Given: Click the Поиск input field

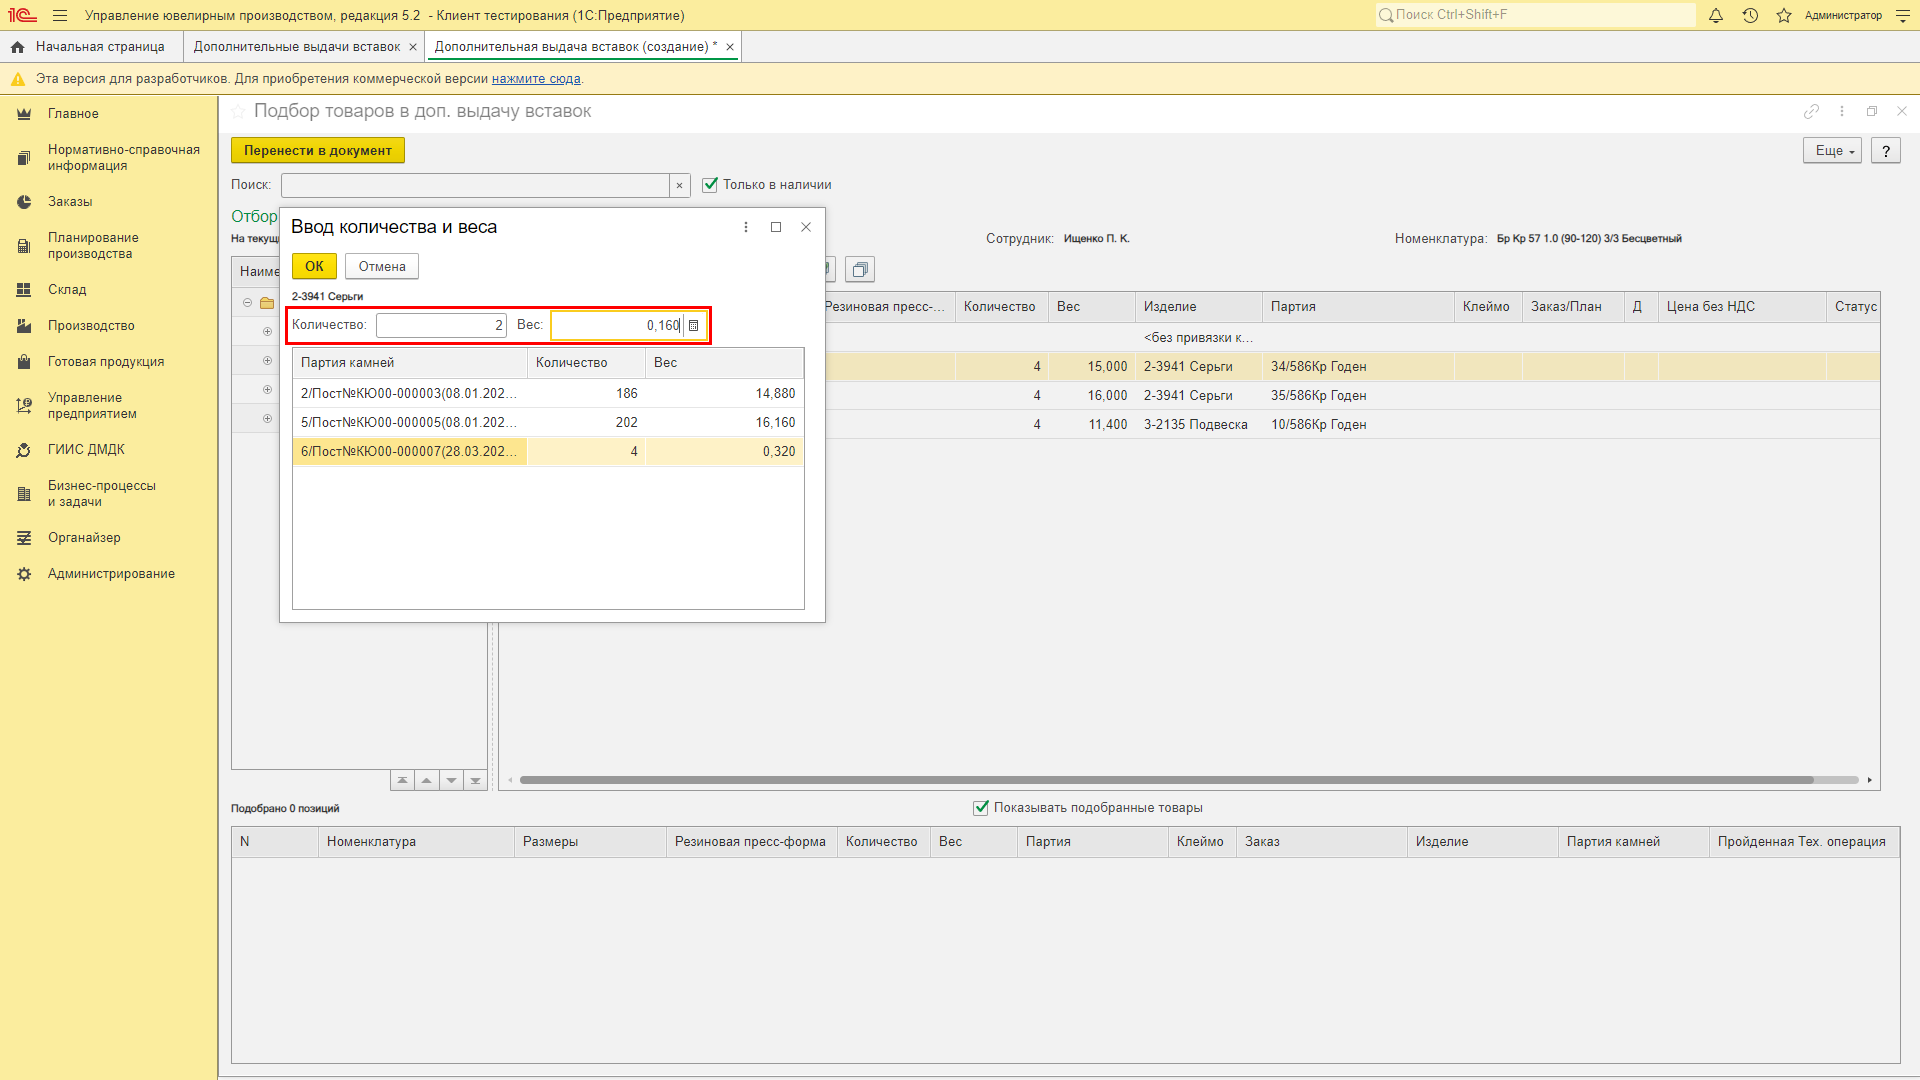Looking at the screenshot, I should click(x=475, y=185).
